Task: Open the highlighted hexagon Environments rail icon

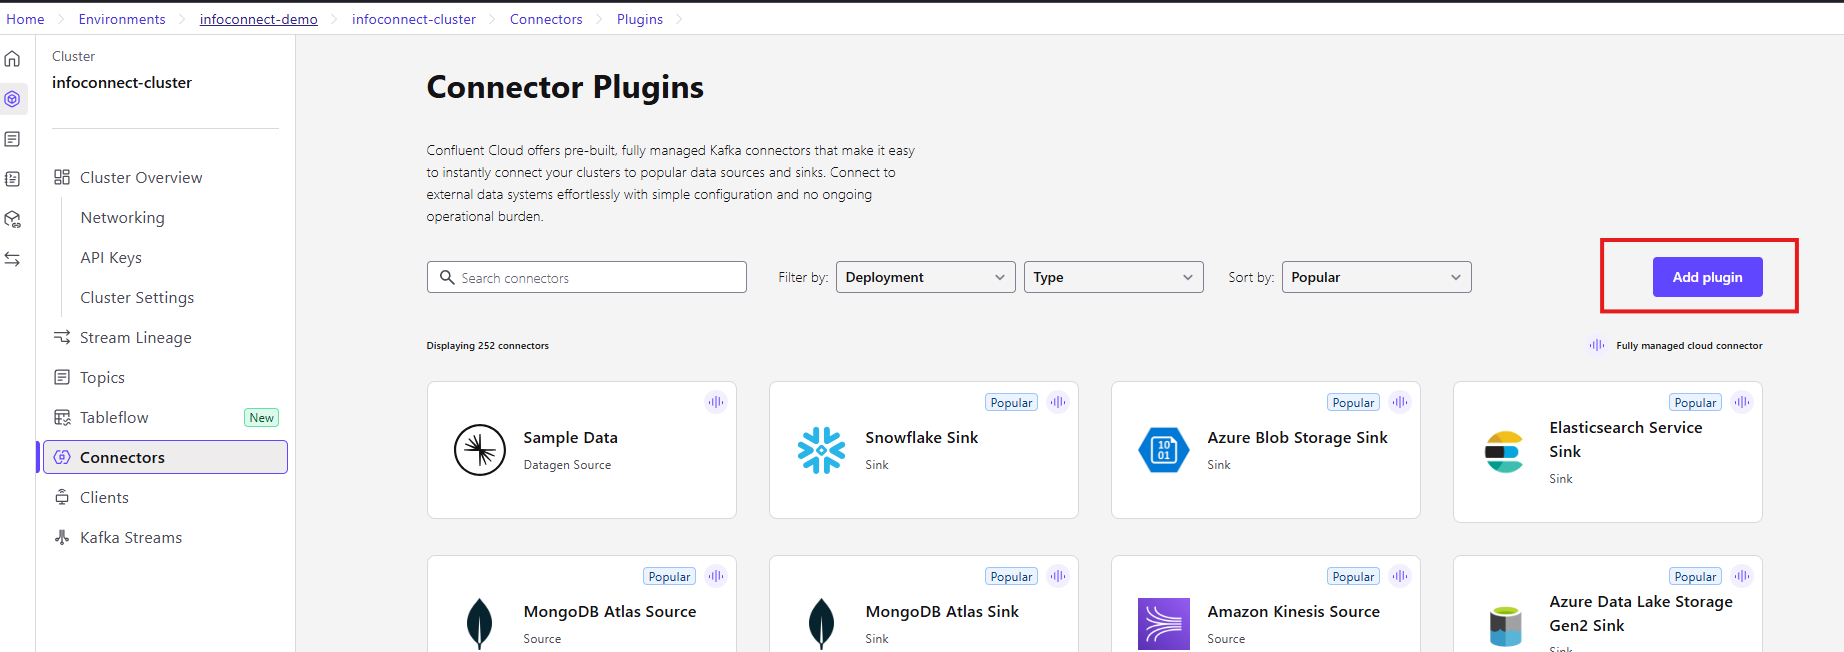Action: pos(12,99)
